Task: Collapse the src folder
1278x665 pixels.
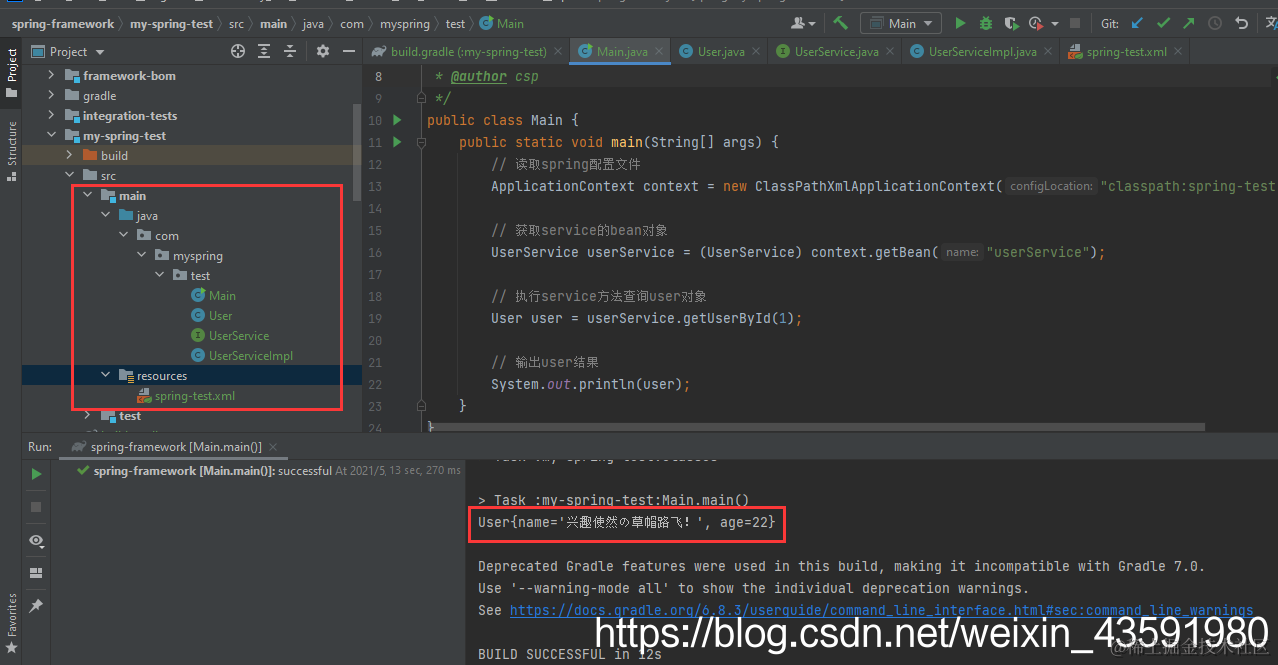Action: click(69, 175)
